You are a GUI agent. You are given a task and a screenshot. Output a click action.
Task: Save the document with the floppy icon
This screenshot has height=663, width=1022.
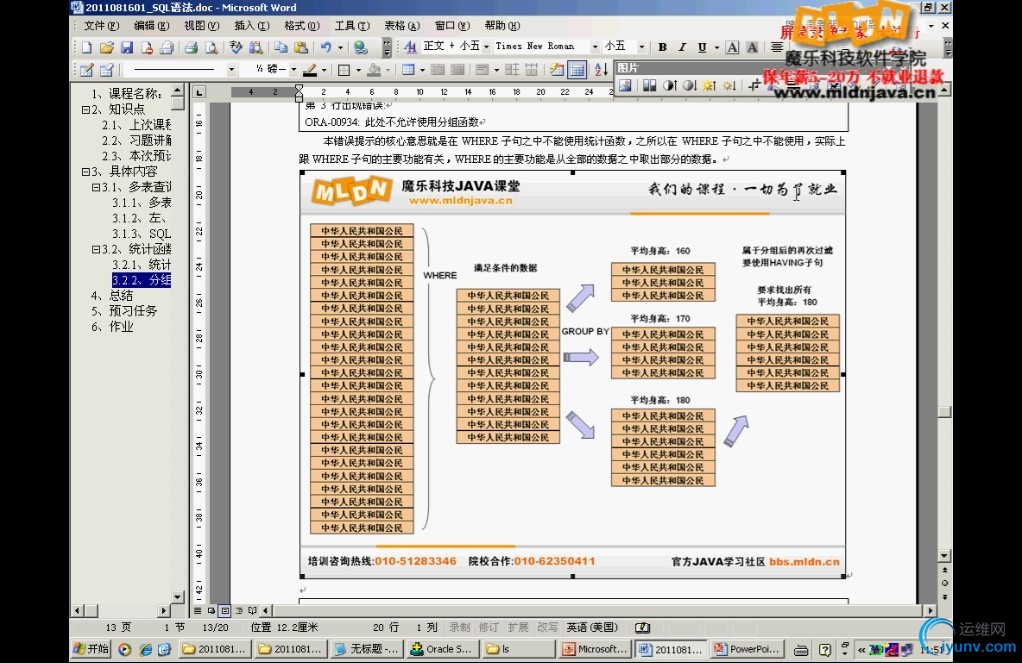[127, 47]
